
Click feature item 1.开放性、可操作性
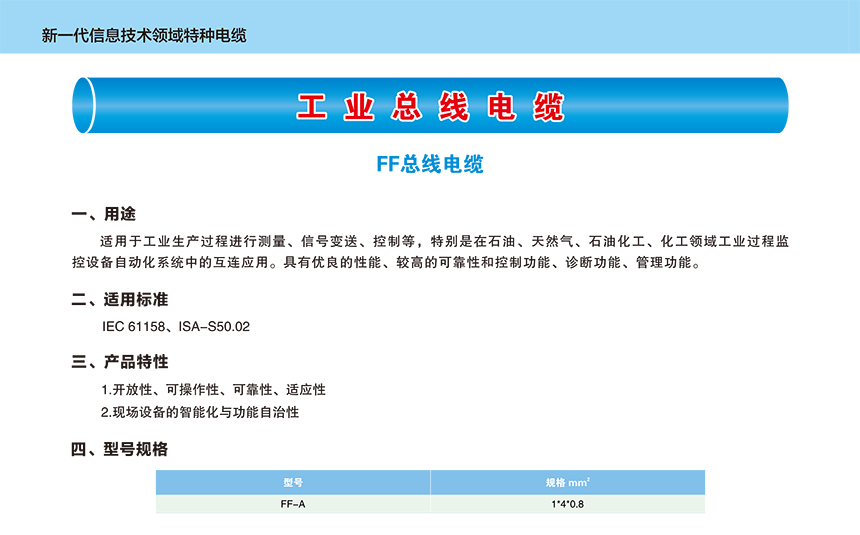(213, 389)
